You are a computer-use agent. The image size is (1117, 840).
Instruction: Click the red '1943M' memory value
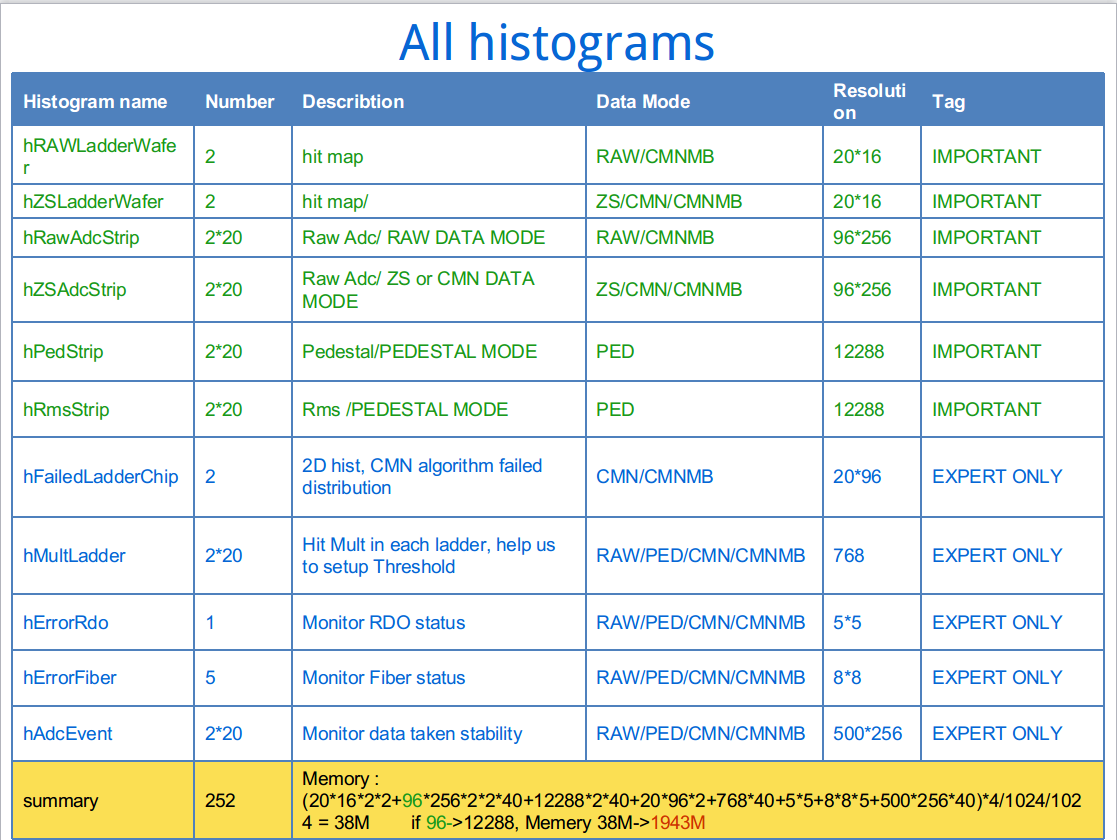coord(677,823)
